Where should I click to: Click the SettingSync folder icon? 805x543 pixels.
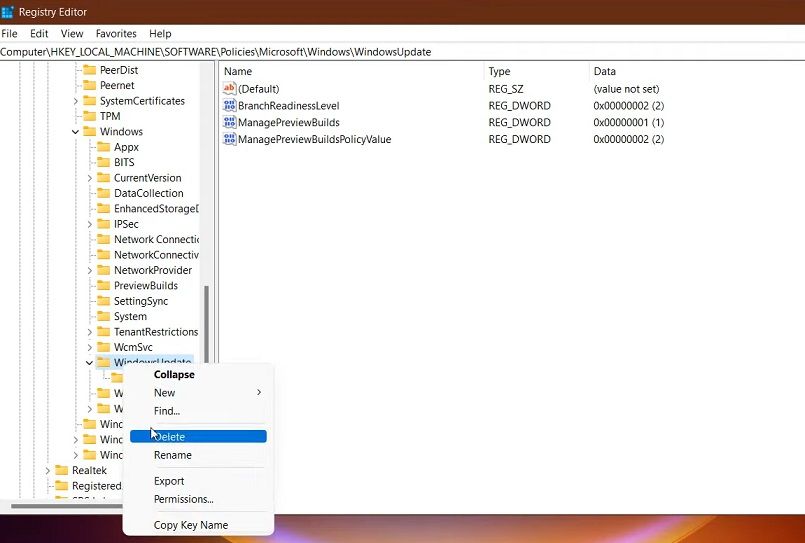(104, 301)
